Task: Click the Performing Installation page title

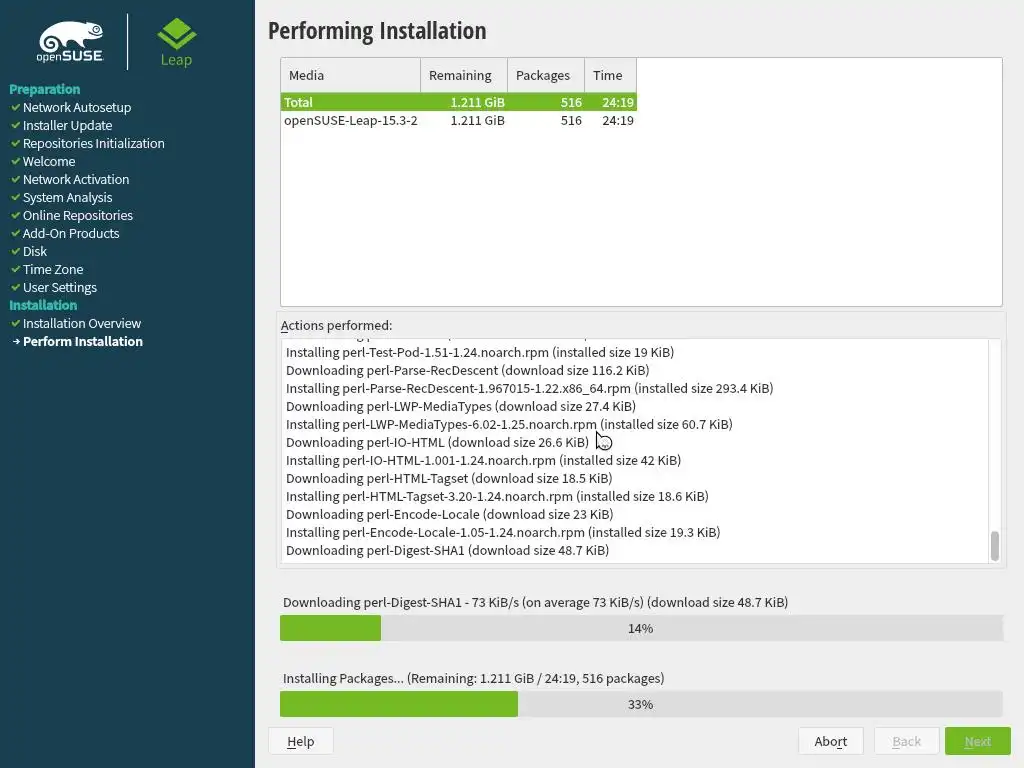Action: [377, 31]
